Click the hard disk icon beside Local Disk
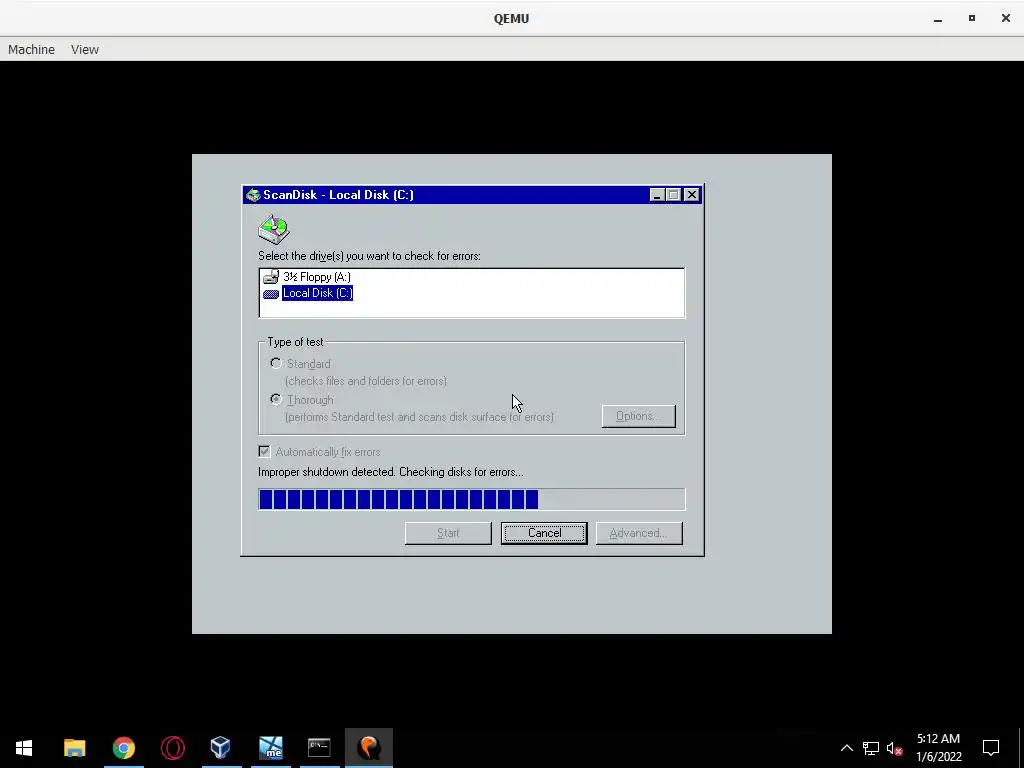1024x768 pixels. 271,294
